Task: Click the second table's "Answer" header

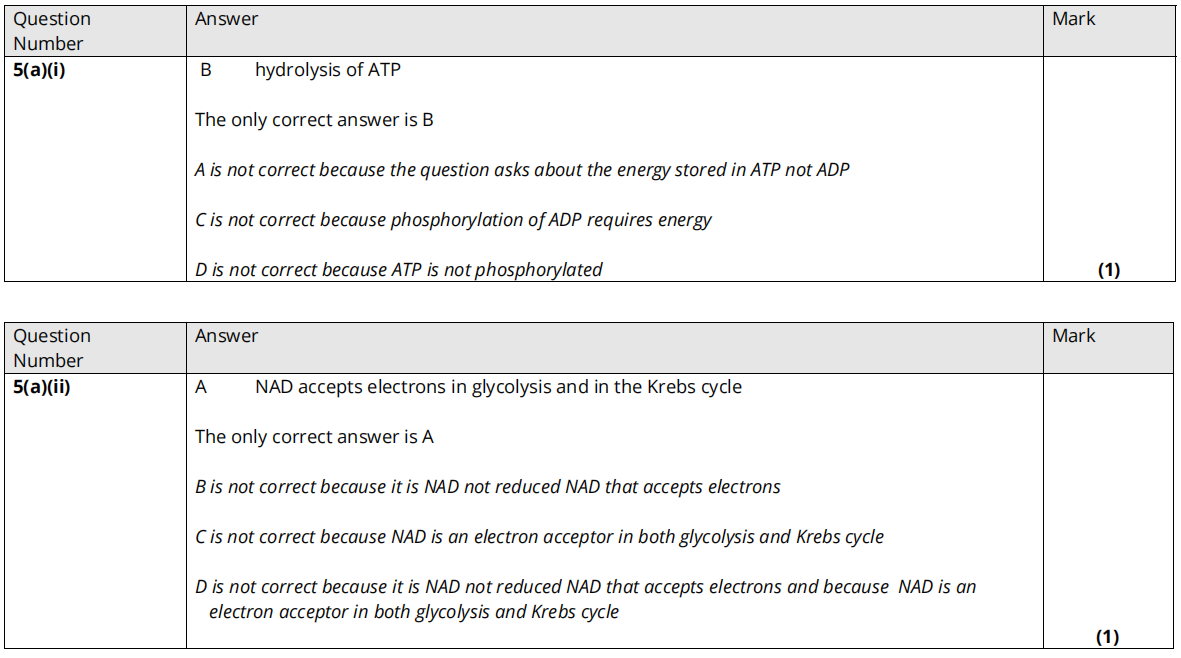Action: click(226, 336)
